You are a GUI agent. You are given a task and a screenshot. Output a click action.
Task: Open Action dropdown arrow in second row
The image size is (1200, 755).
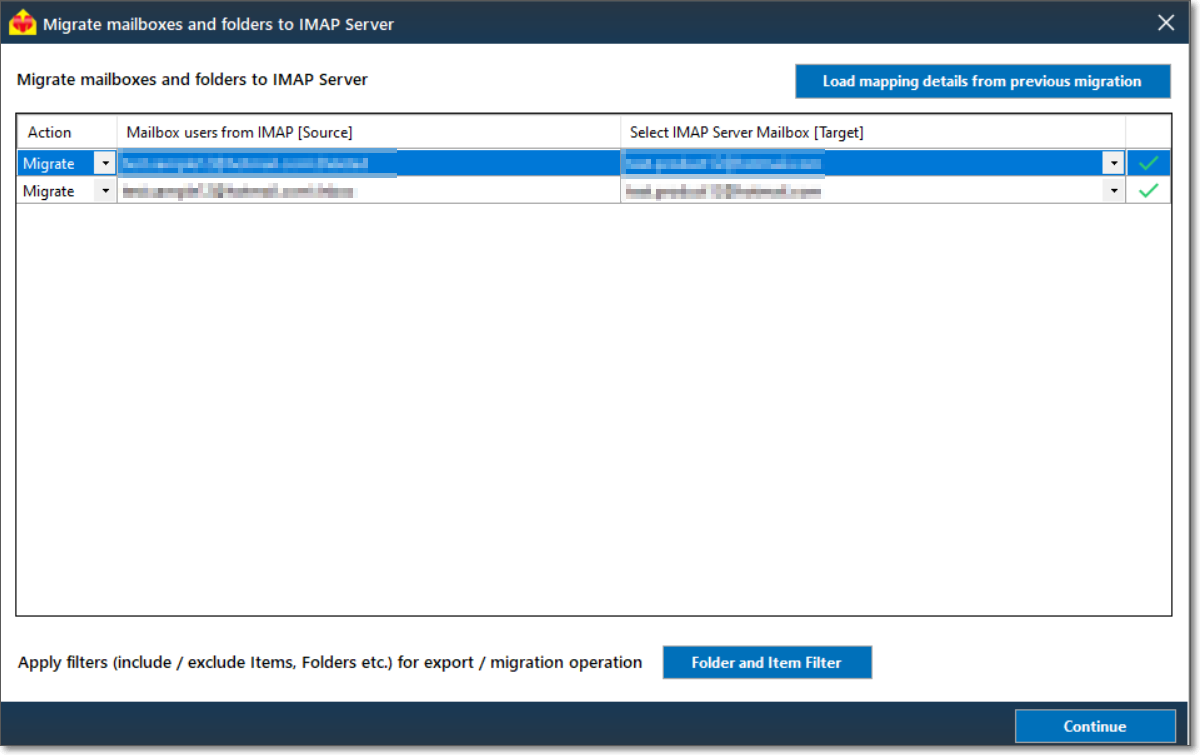[105, 191]
